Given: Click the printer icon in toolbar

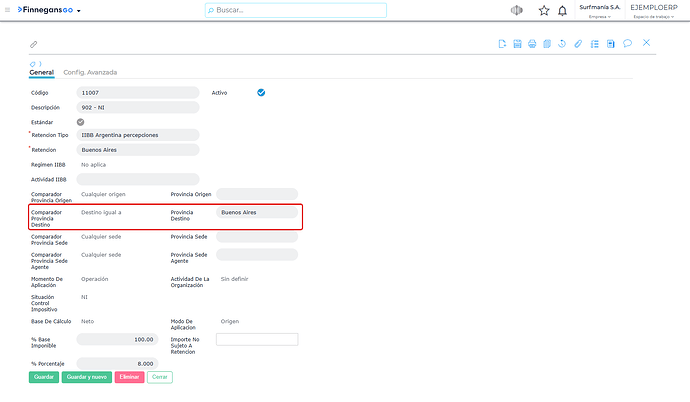Looking at the screenshot, I should tap(532, 44).
